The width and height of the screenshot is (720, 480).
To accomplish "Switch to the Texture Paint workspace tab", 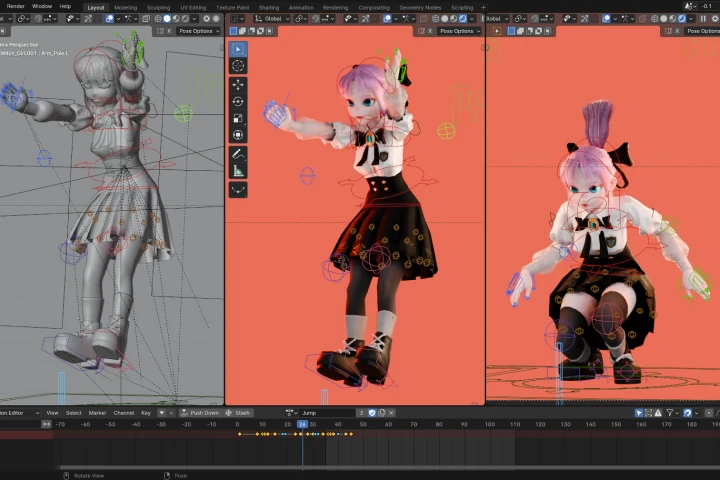I will click(233, 8).
